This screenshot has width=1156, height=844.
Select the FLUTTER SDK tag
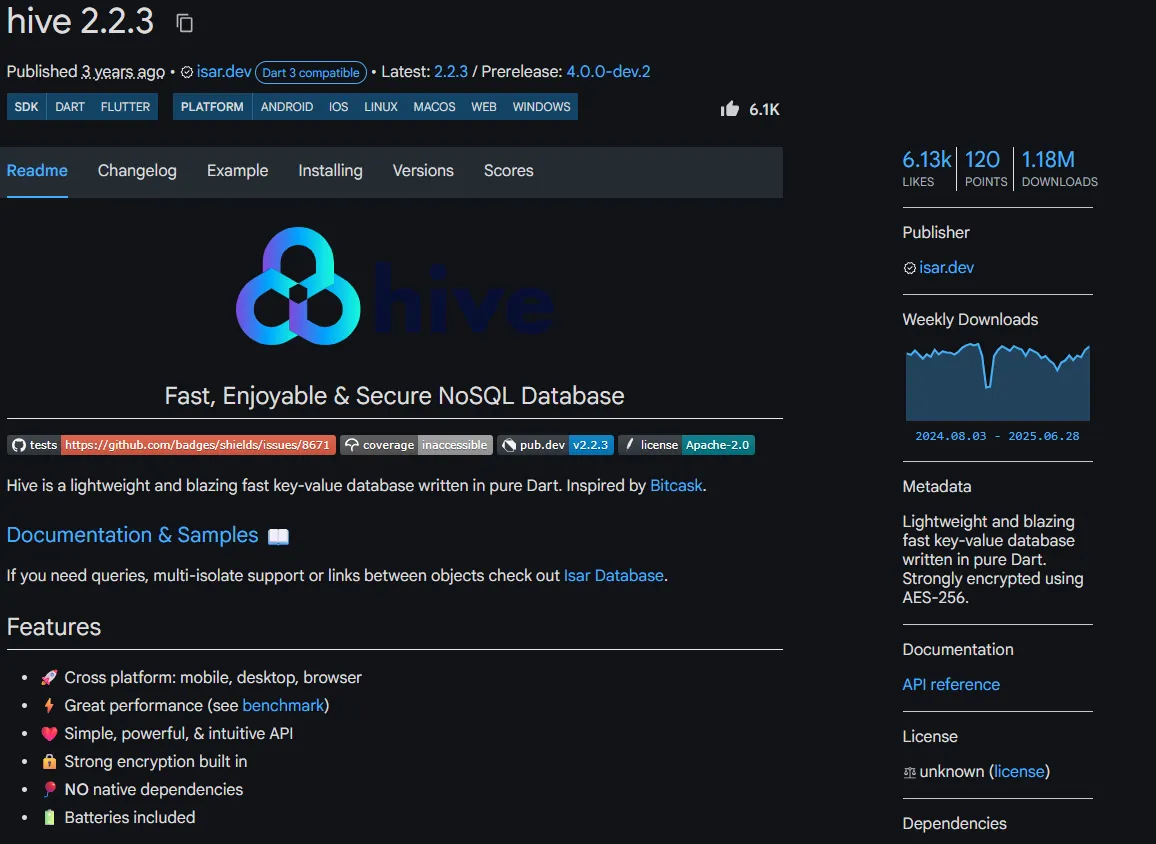pos(125,107)
